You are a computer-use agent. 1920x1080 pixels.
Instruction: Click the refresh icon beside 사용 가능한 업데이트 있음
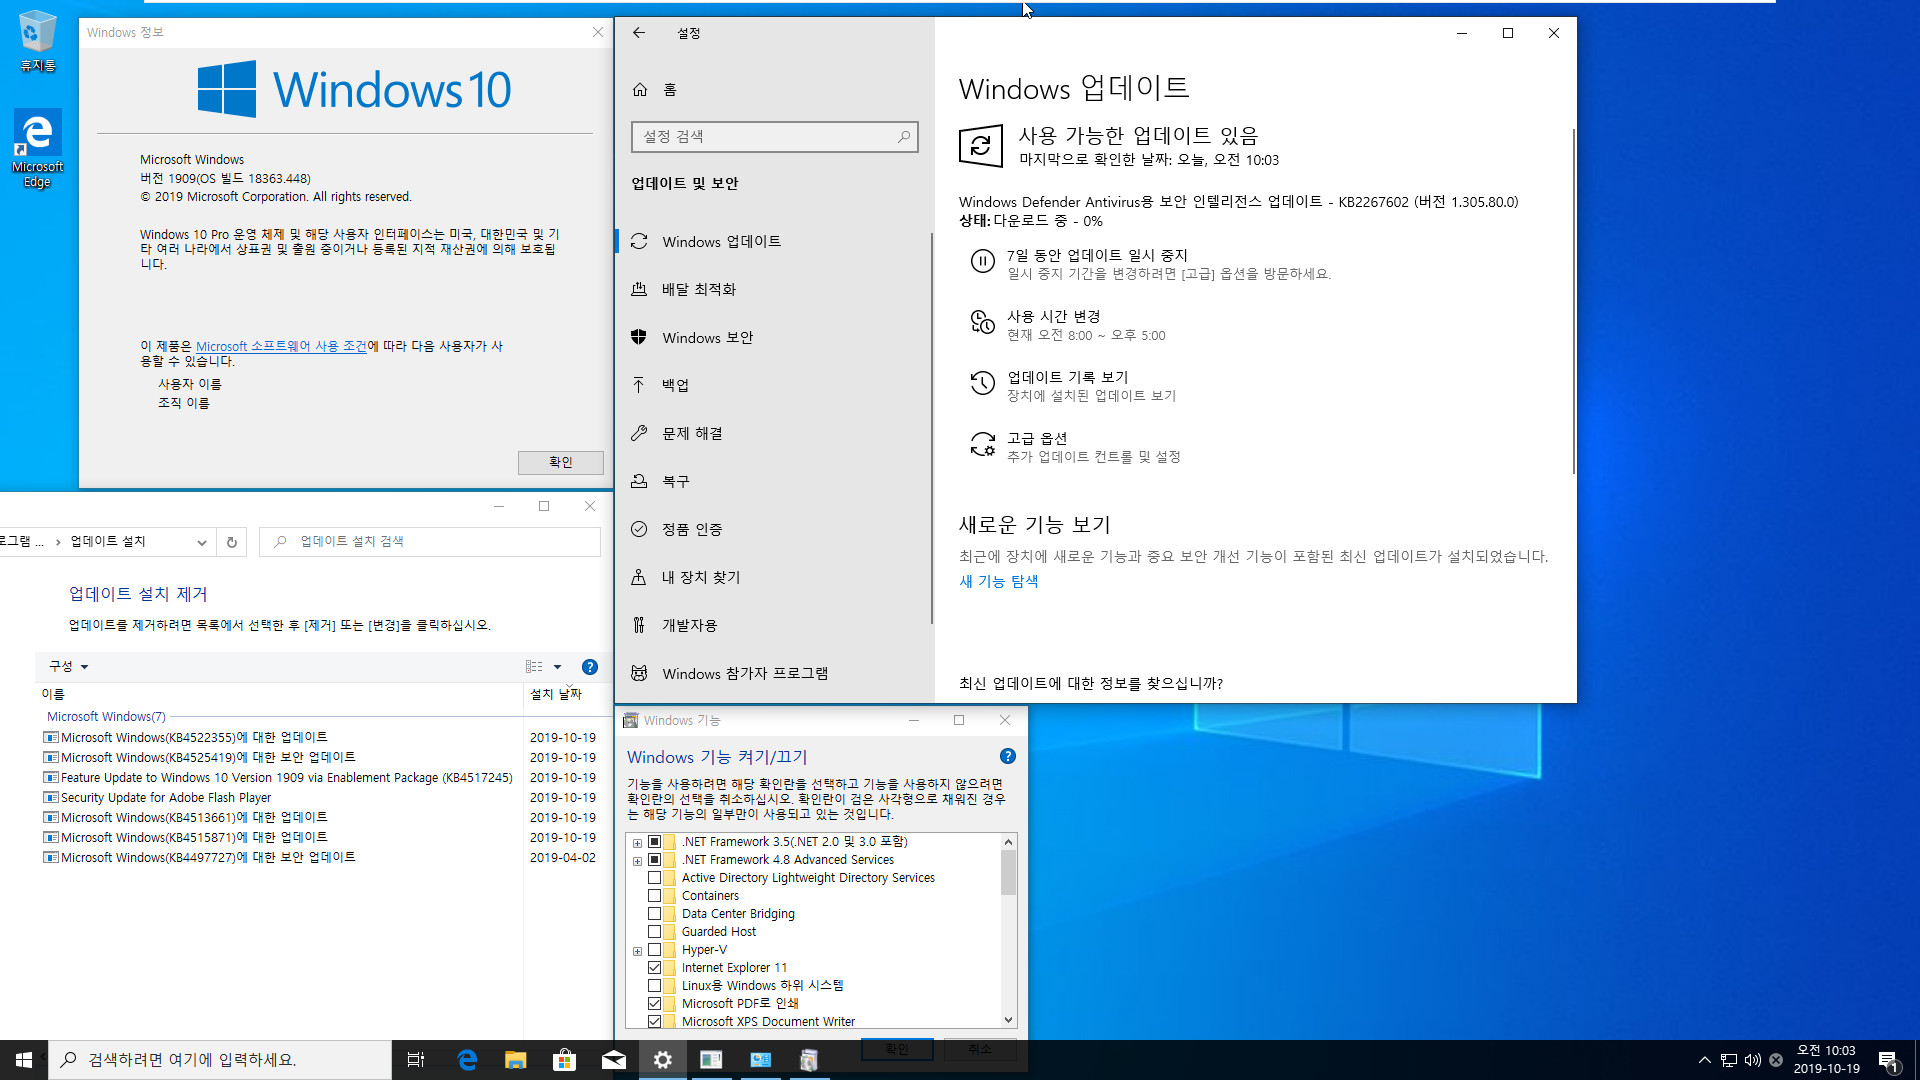point(980,146)
